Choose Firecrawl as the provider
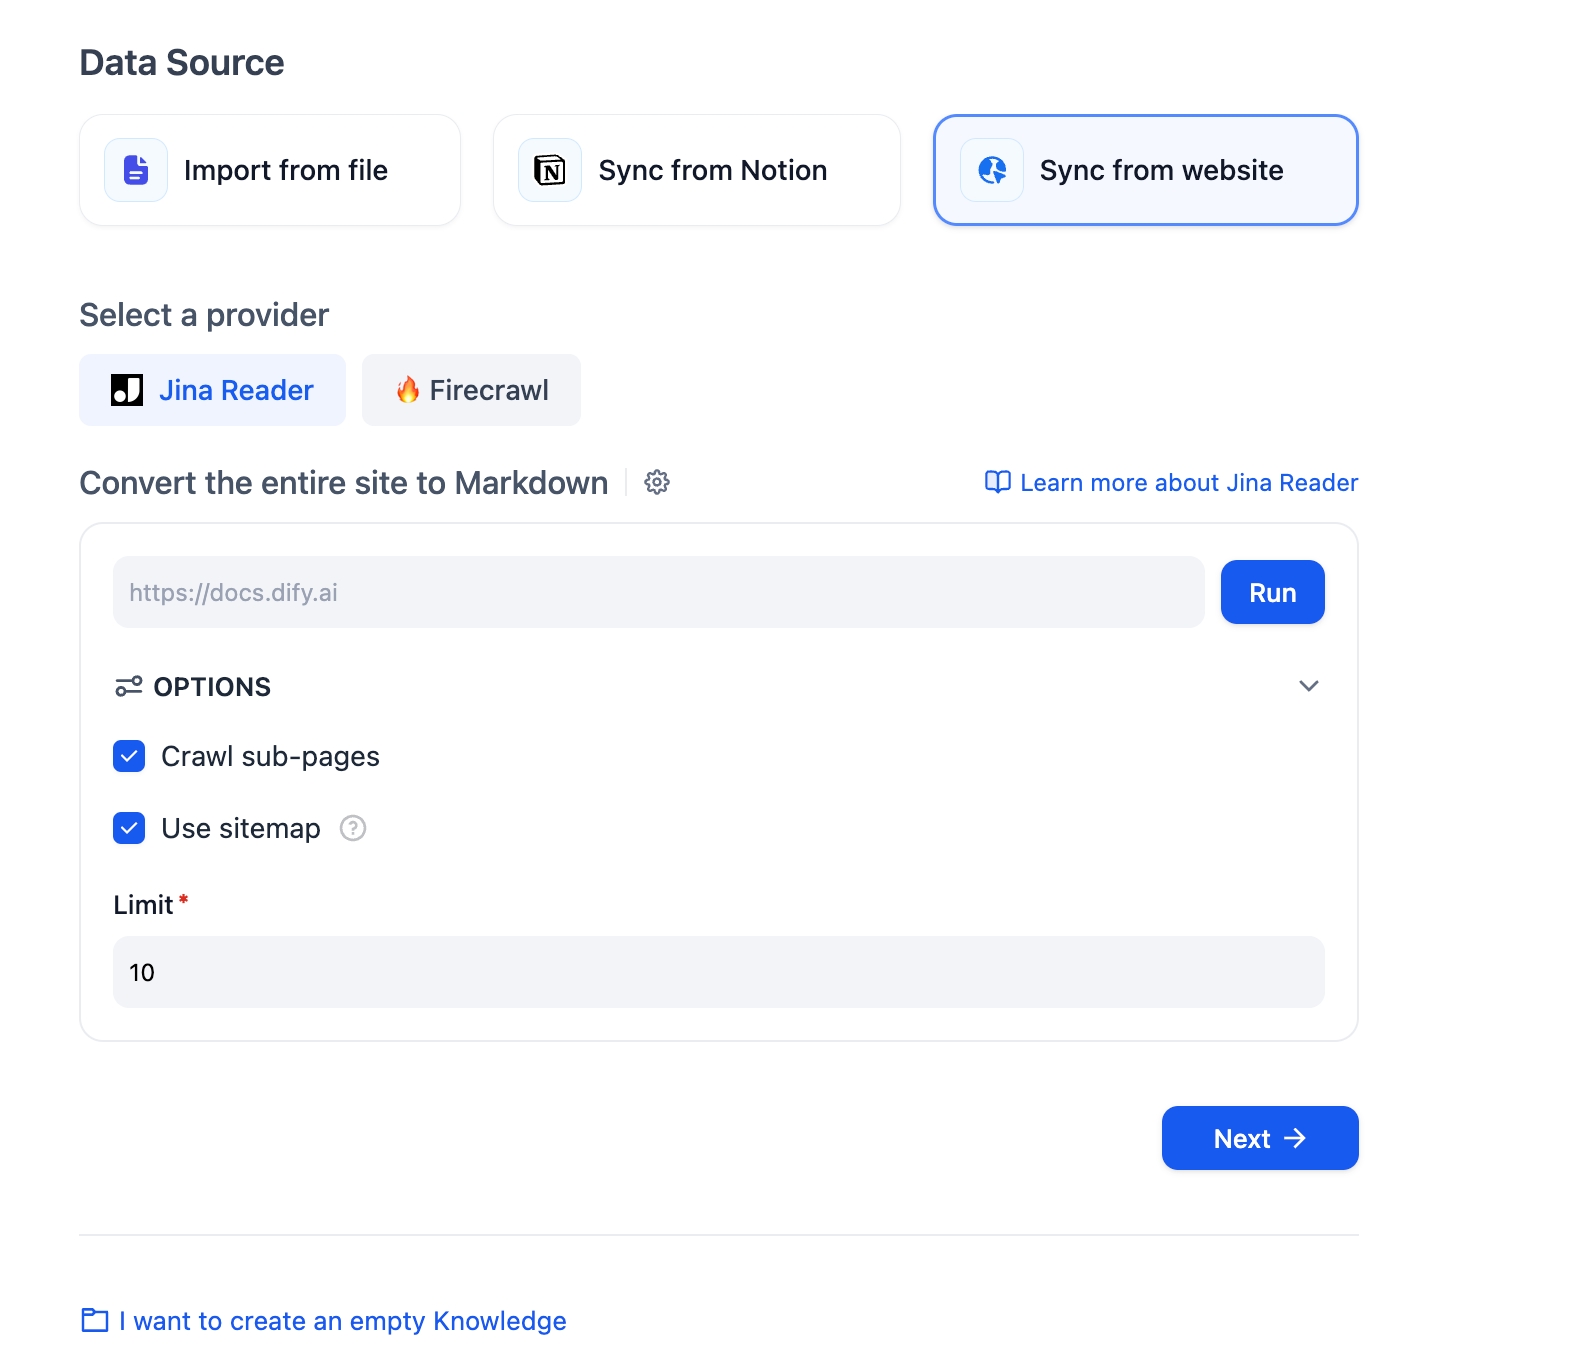This screenshot has height=1370, width=1584. (471, 390)
